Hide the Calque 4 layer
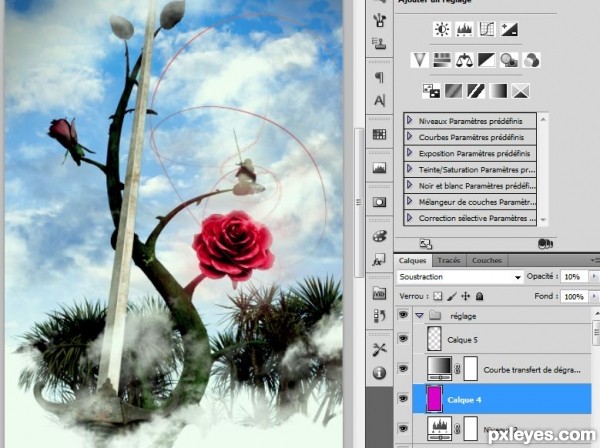Screen dimensions: 600x448 pos(403,399)
